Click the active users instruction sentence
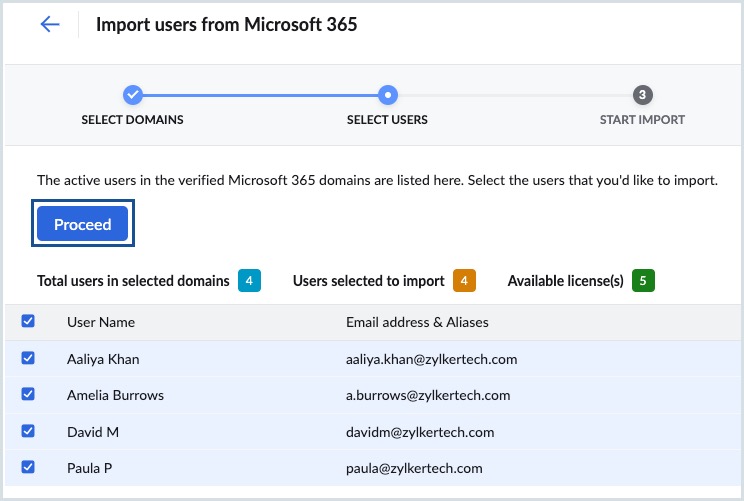The width and height of the screenshot is (744, 501). coord(377,180)
